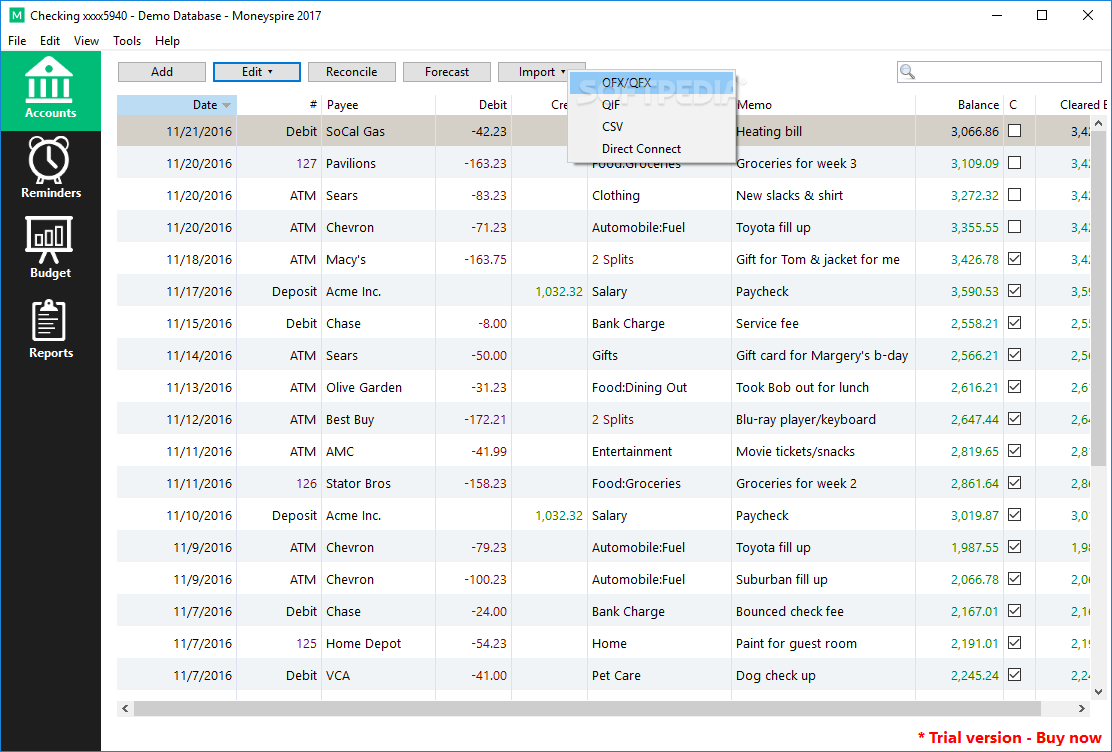Select the AMC payee cell
This screenshot has width=1112, height=752.
pos(378,451)
